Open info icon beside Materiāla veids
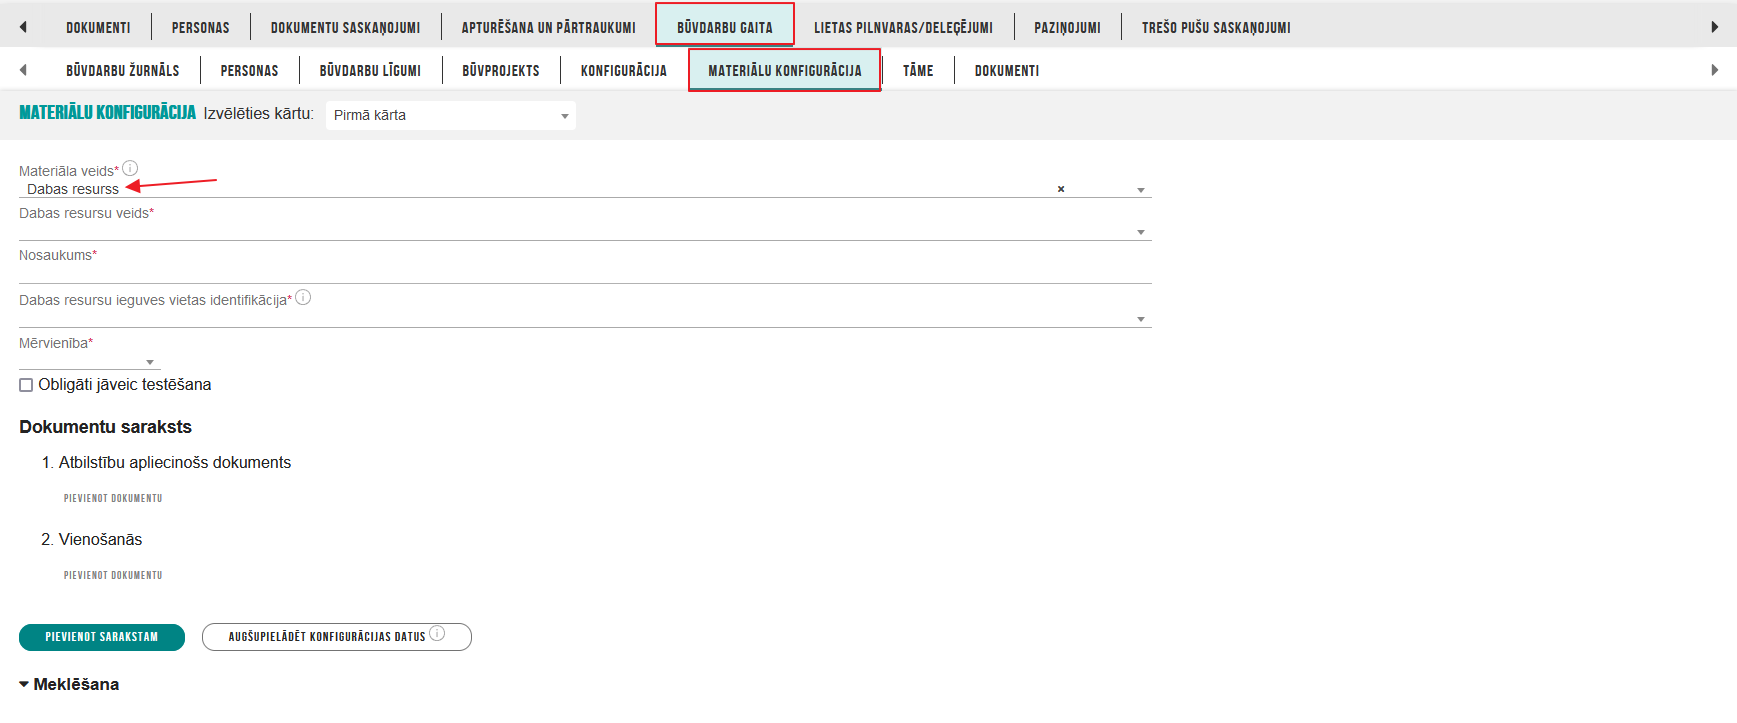This screenshot has height=723, width=1737. (x=130, y=168)
